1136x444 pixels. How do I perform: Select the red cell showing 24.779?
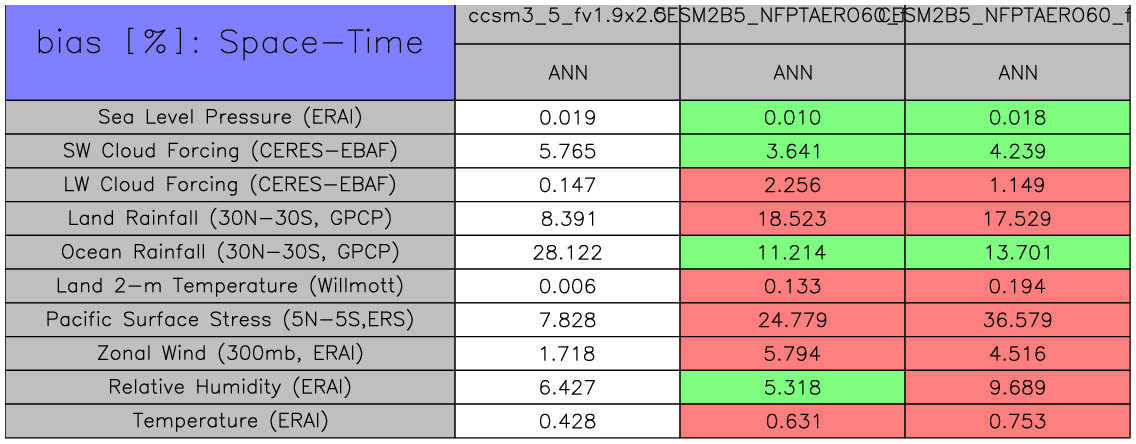[x=792, y=320]
